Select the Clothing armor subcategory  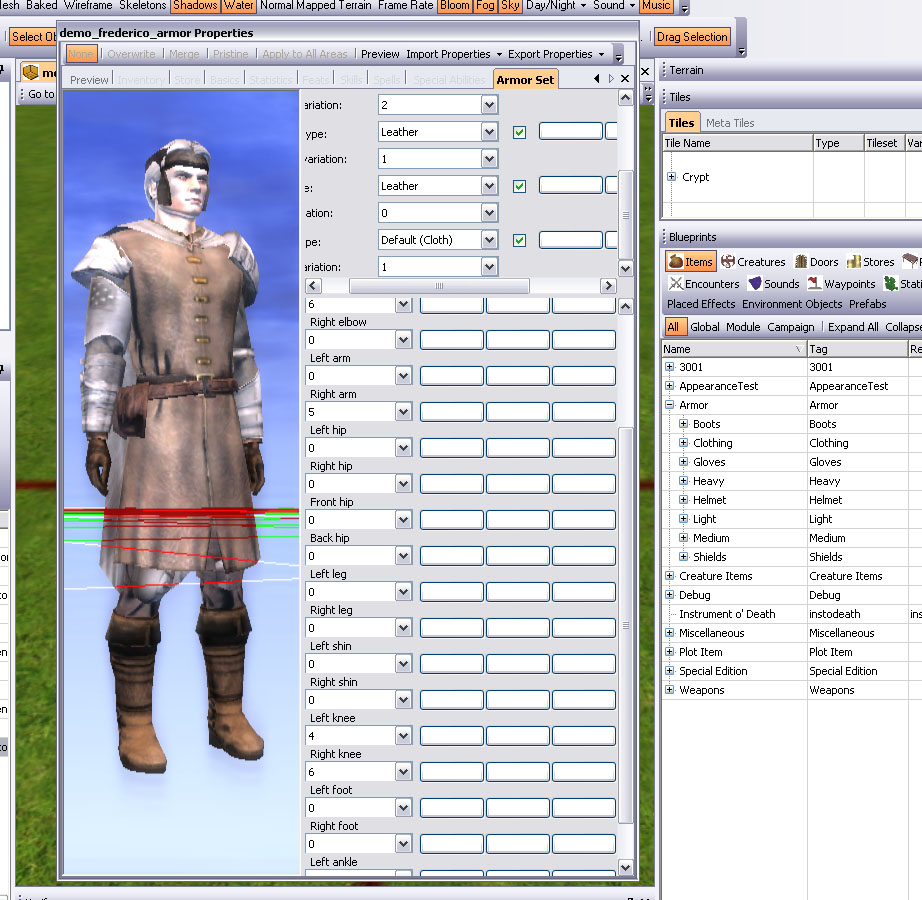(x=713, y=443)
